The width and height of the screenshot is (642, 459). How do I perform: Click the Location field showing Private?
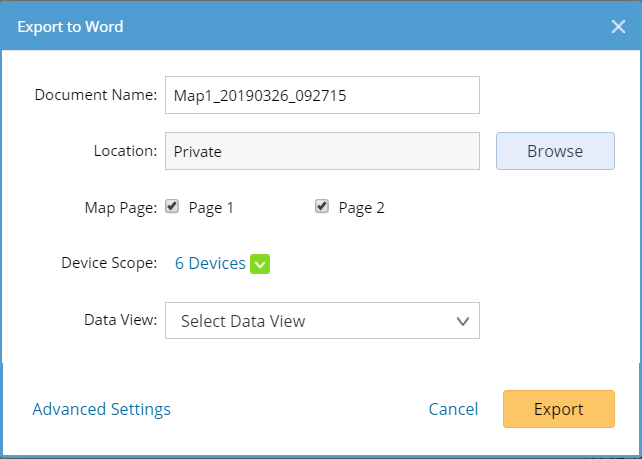(x=322, y=152)
